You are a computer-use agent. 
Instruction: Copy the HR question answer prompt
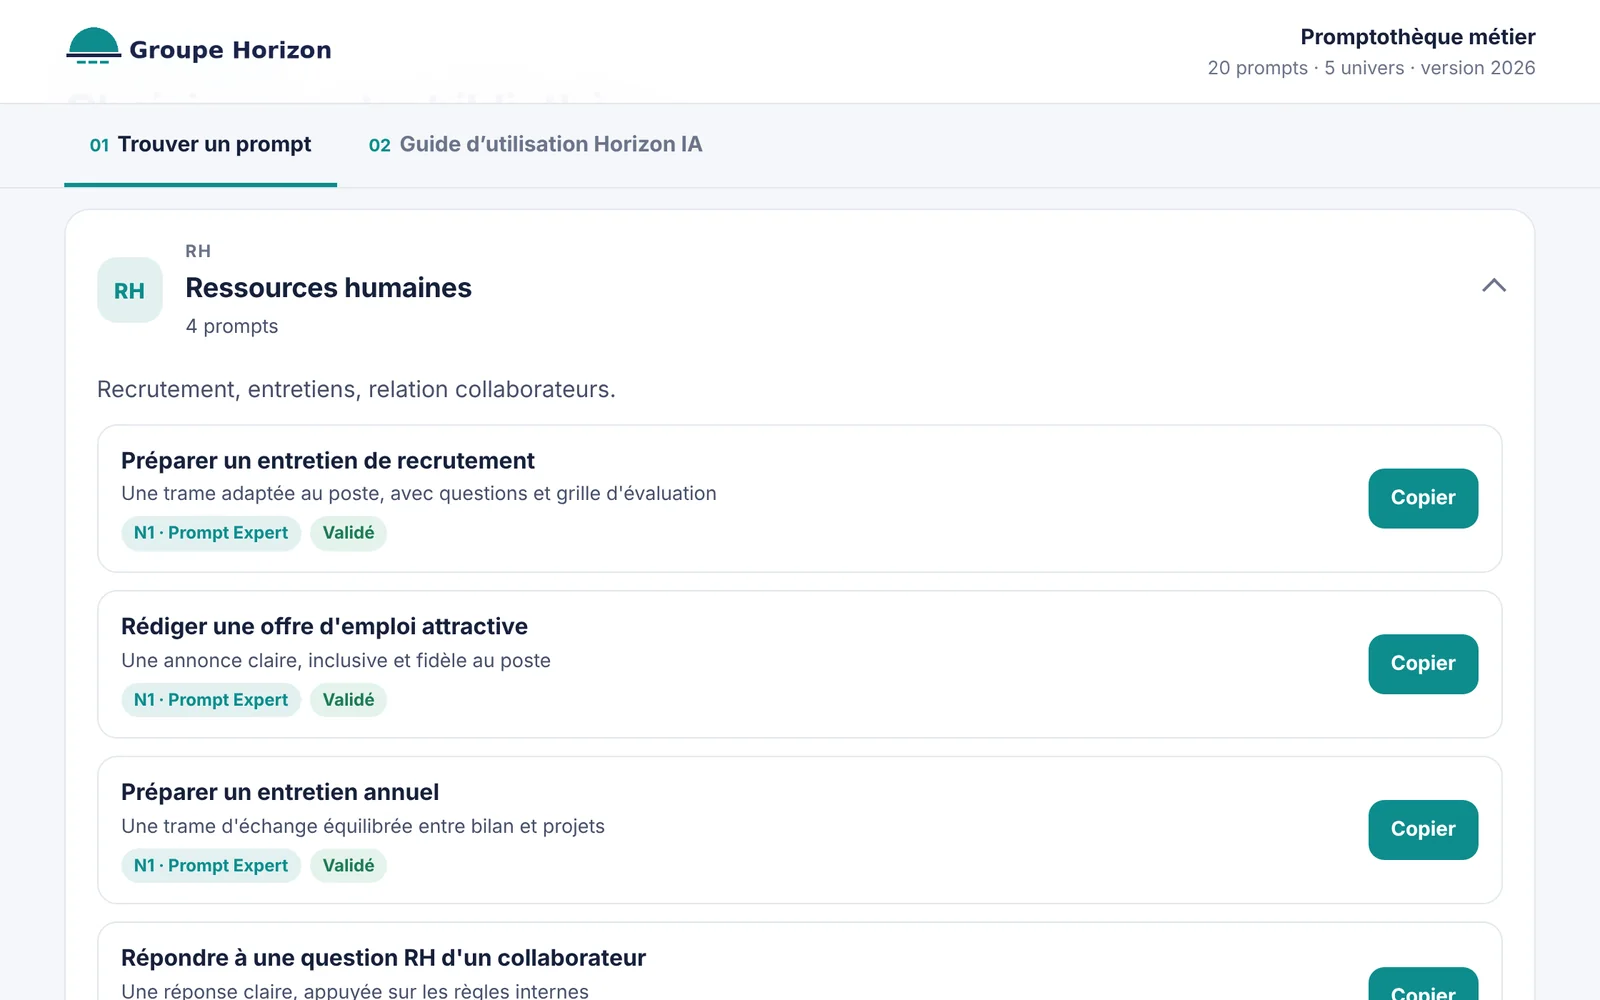[x=1423, y=985]
